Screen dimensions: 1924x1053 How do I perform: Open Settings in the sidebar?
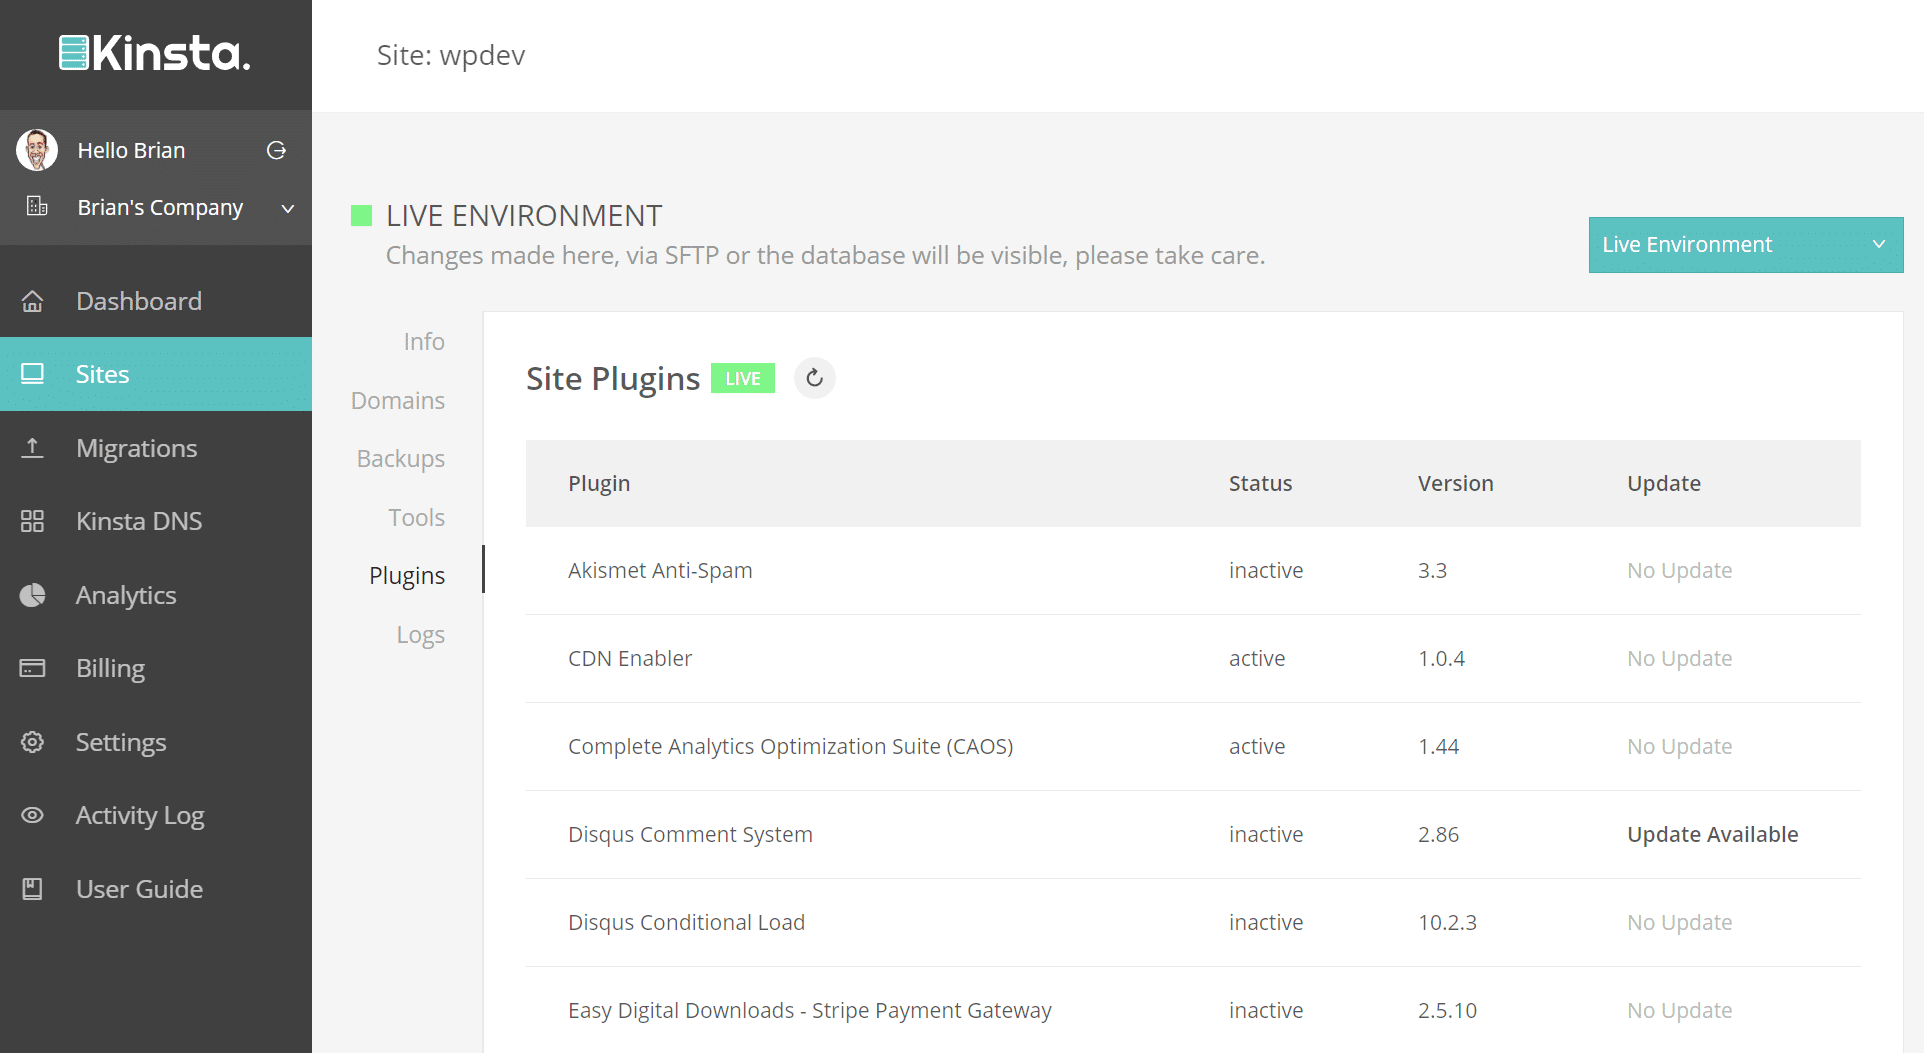(156, 742)
